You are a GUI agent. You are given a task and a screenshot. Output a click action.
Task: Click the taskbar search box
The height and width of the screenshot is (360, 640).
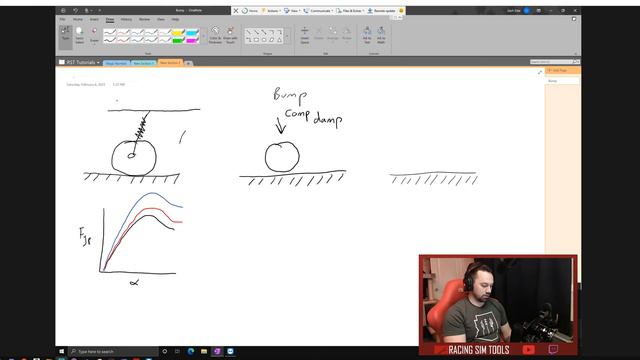point(113,351)
